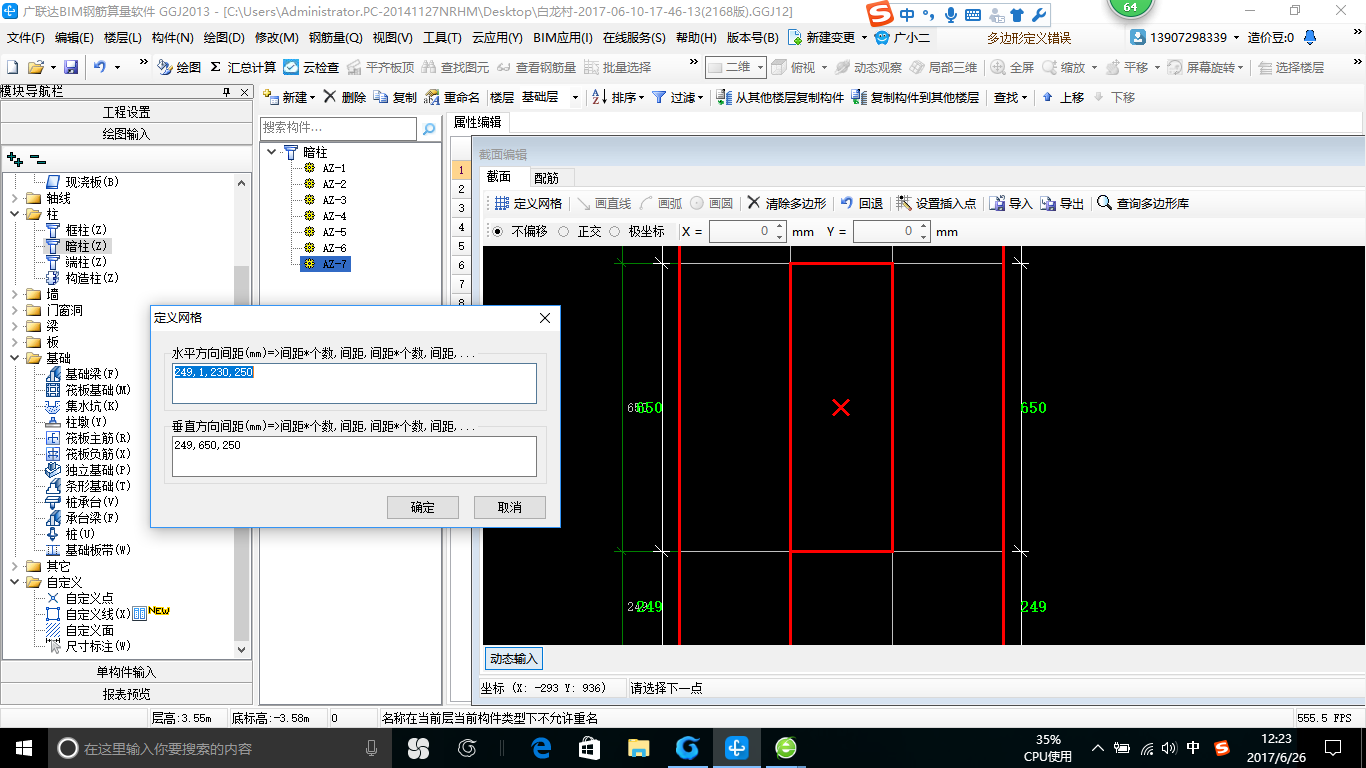Viewport: 1366px width, 768px height.
Task: Click the horizontal spacing input field
Action: point(354,384)
